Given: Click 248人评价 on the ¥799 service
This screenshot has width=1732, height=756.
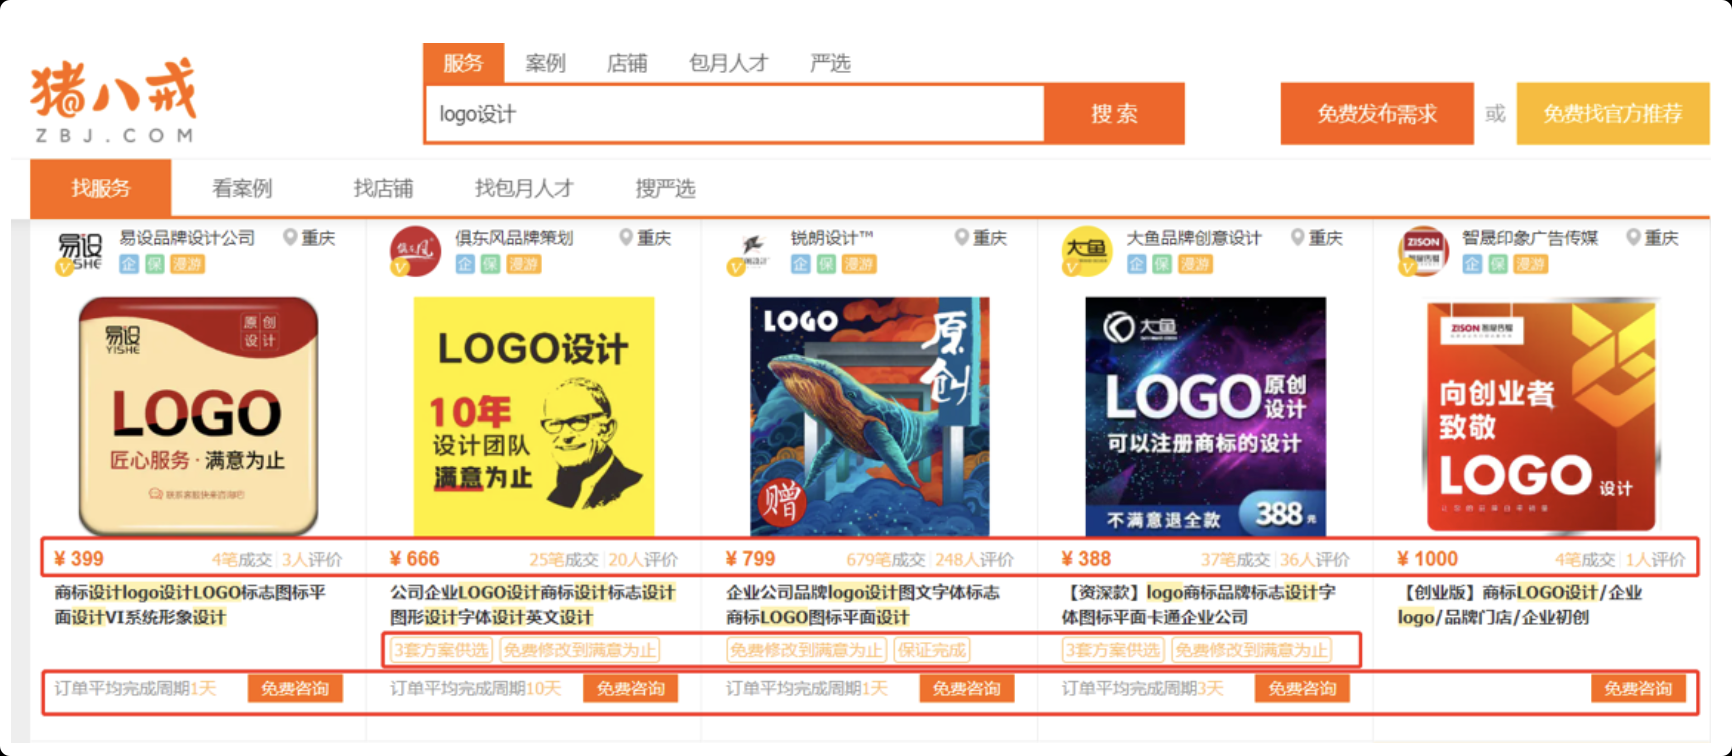Looking at the screenshot, I should 974,560.
